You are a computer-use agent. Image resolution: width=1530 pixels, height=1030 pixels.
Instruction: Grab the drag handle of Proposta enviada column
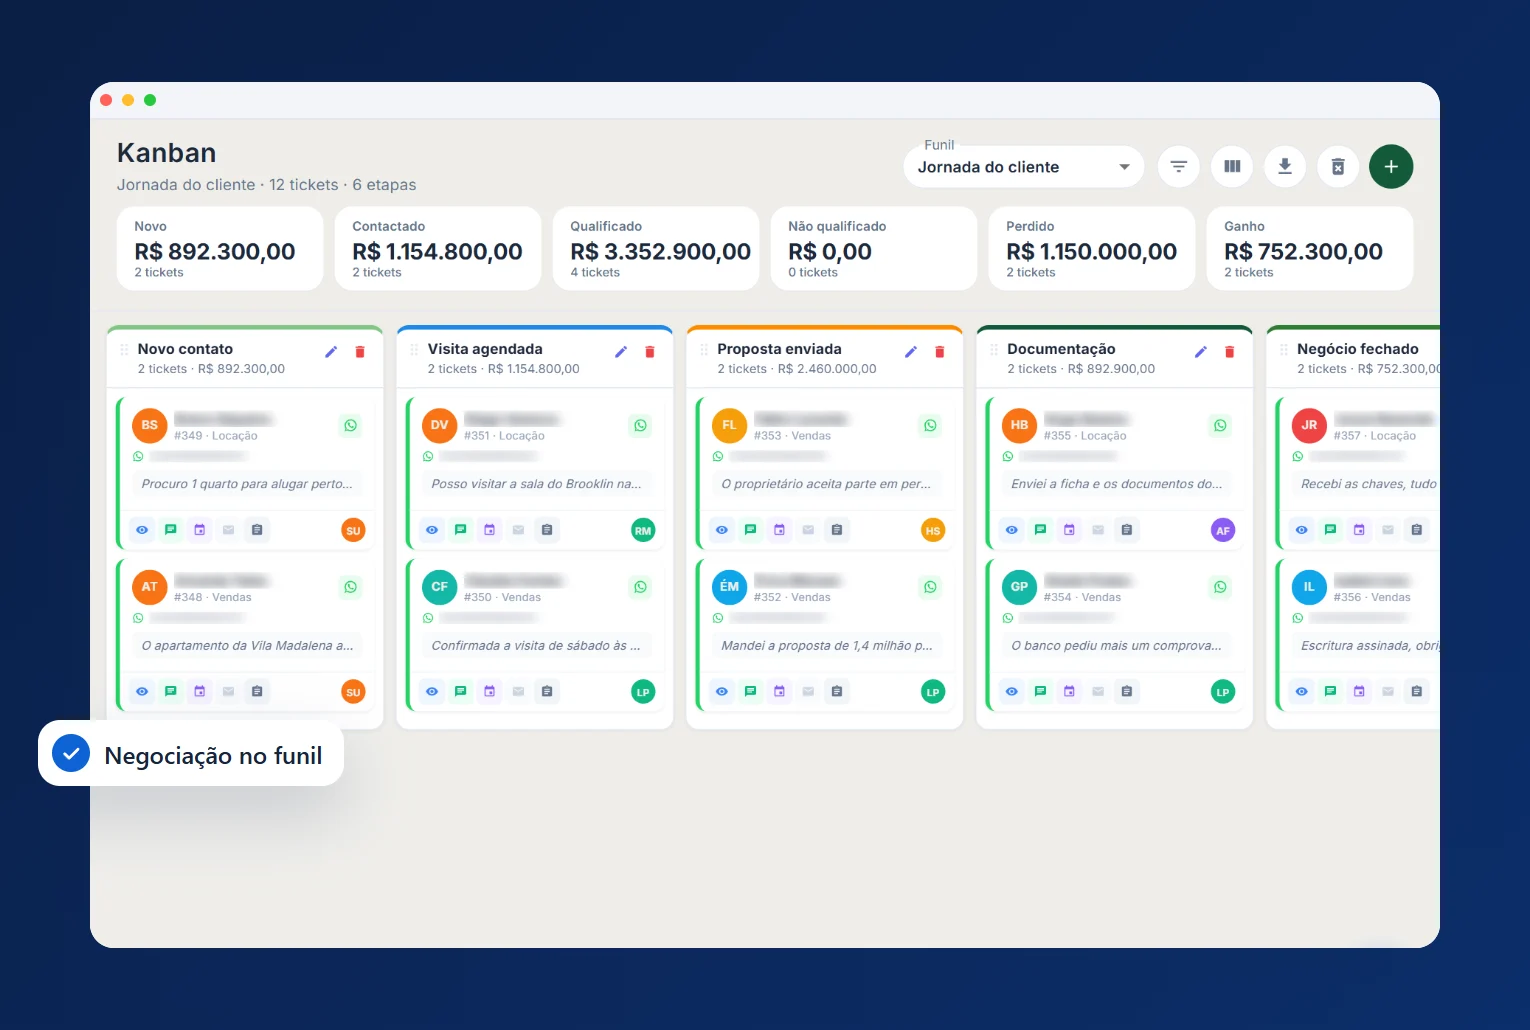[x=704, y=350]
